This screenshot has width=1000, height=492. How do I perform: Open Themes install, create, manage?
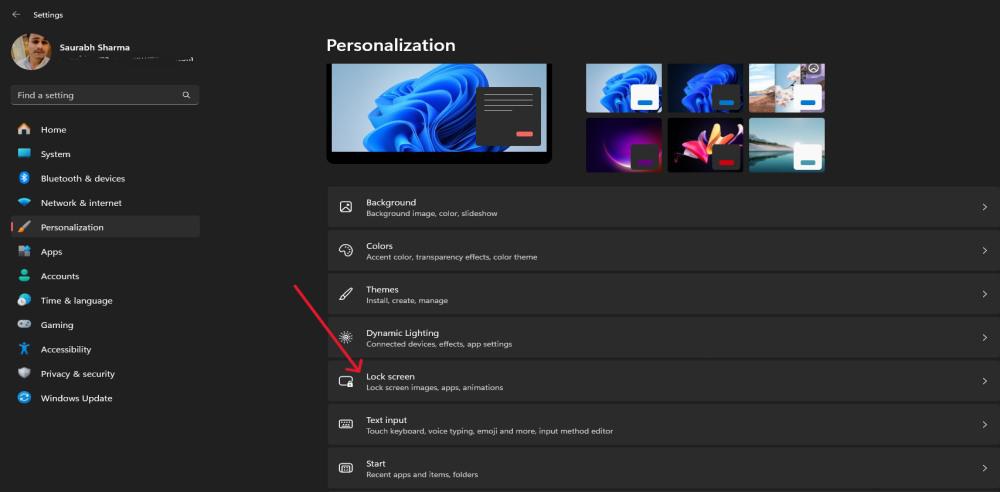664,294
